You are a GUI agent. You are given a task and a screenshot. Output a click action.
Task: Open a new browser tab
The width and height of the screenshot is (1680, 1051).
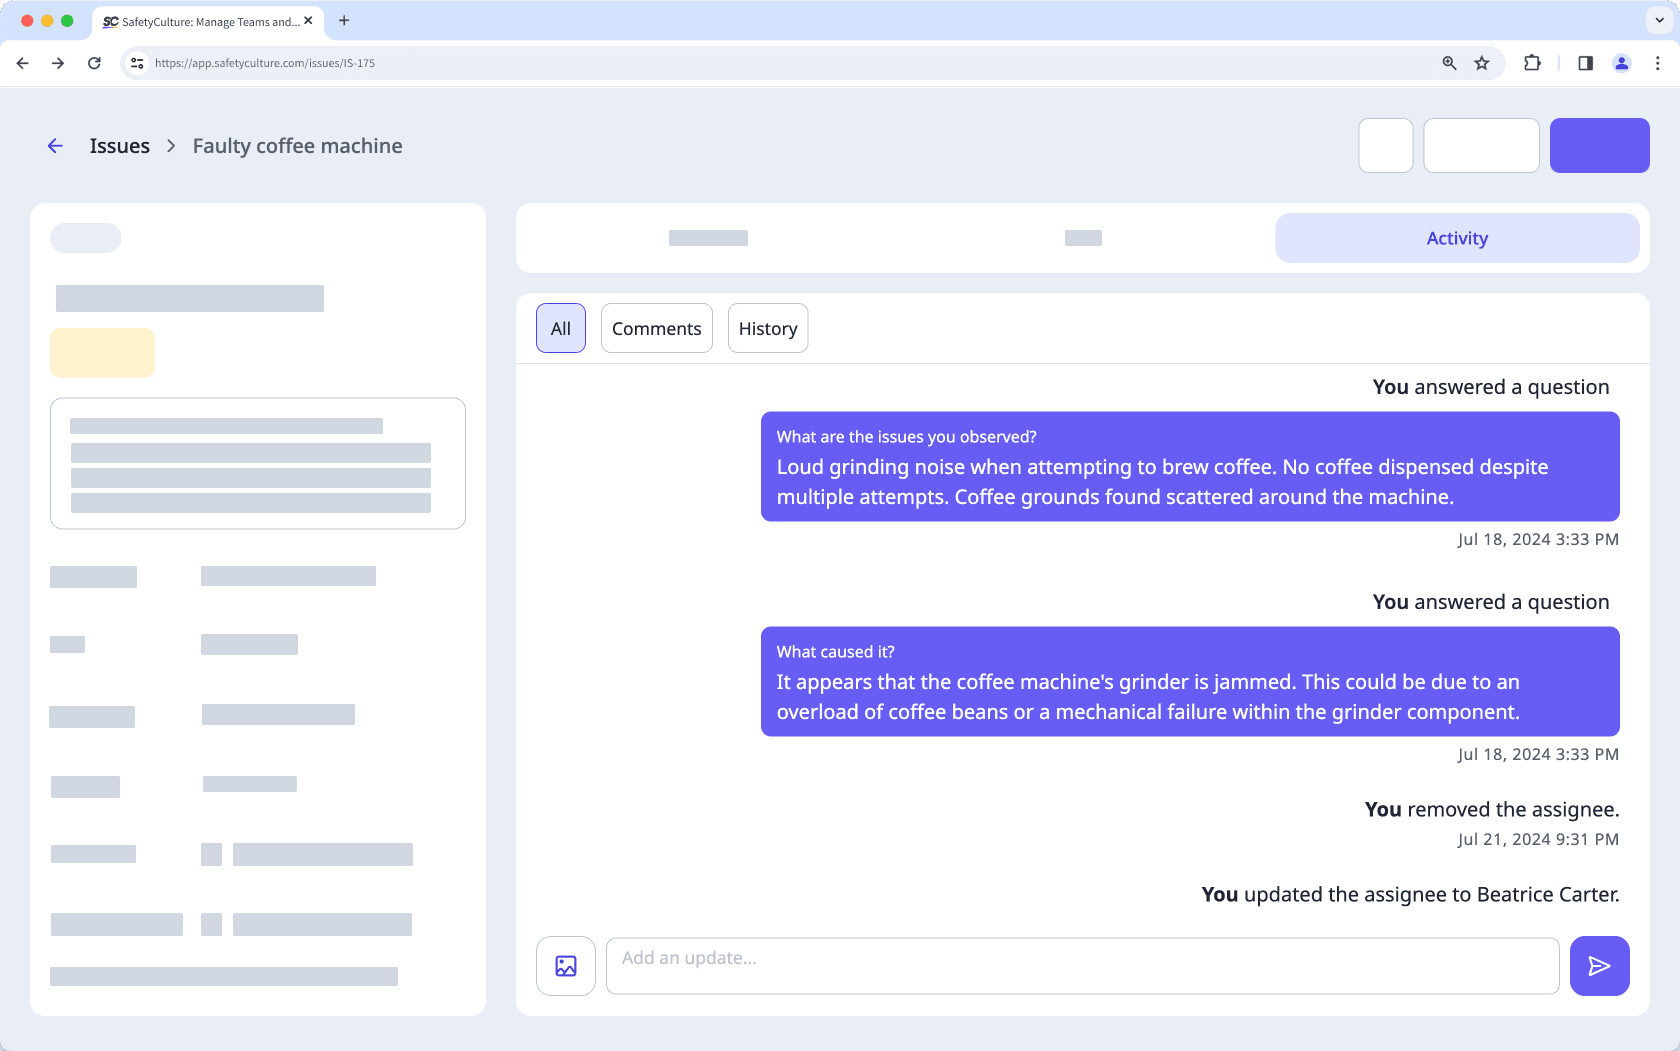point(344,20)
